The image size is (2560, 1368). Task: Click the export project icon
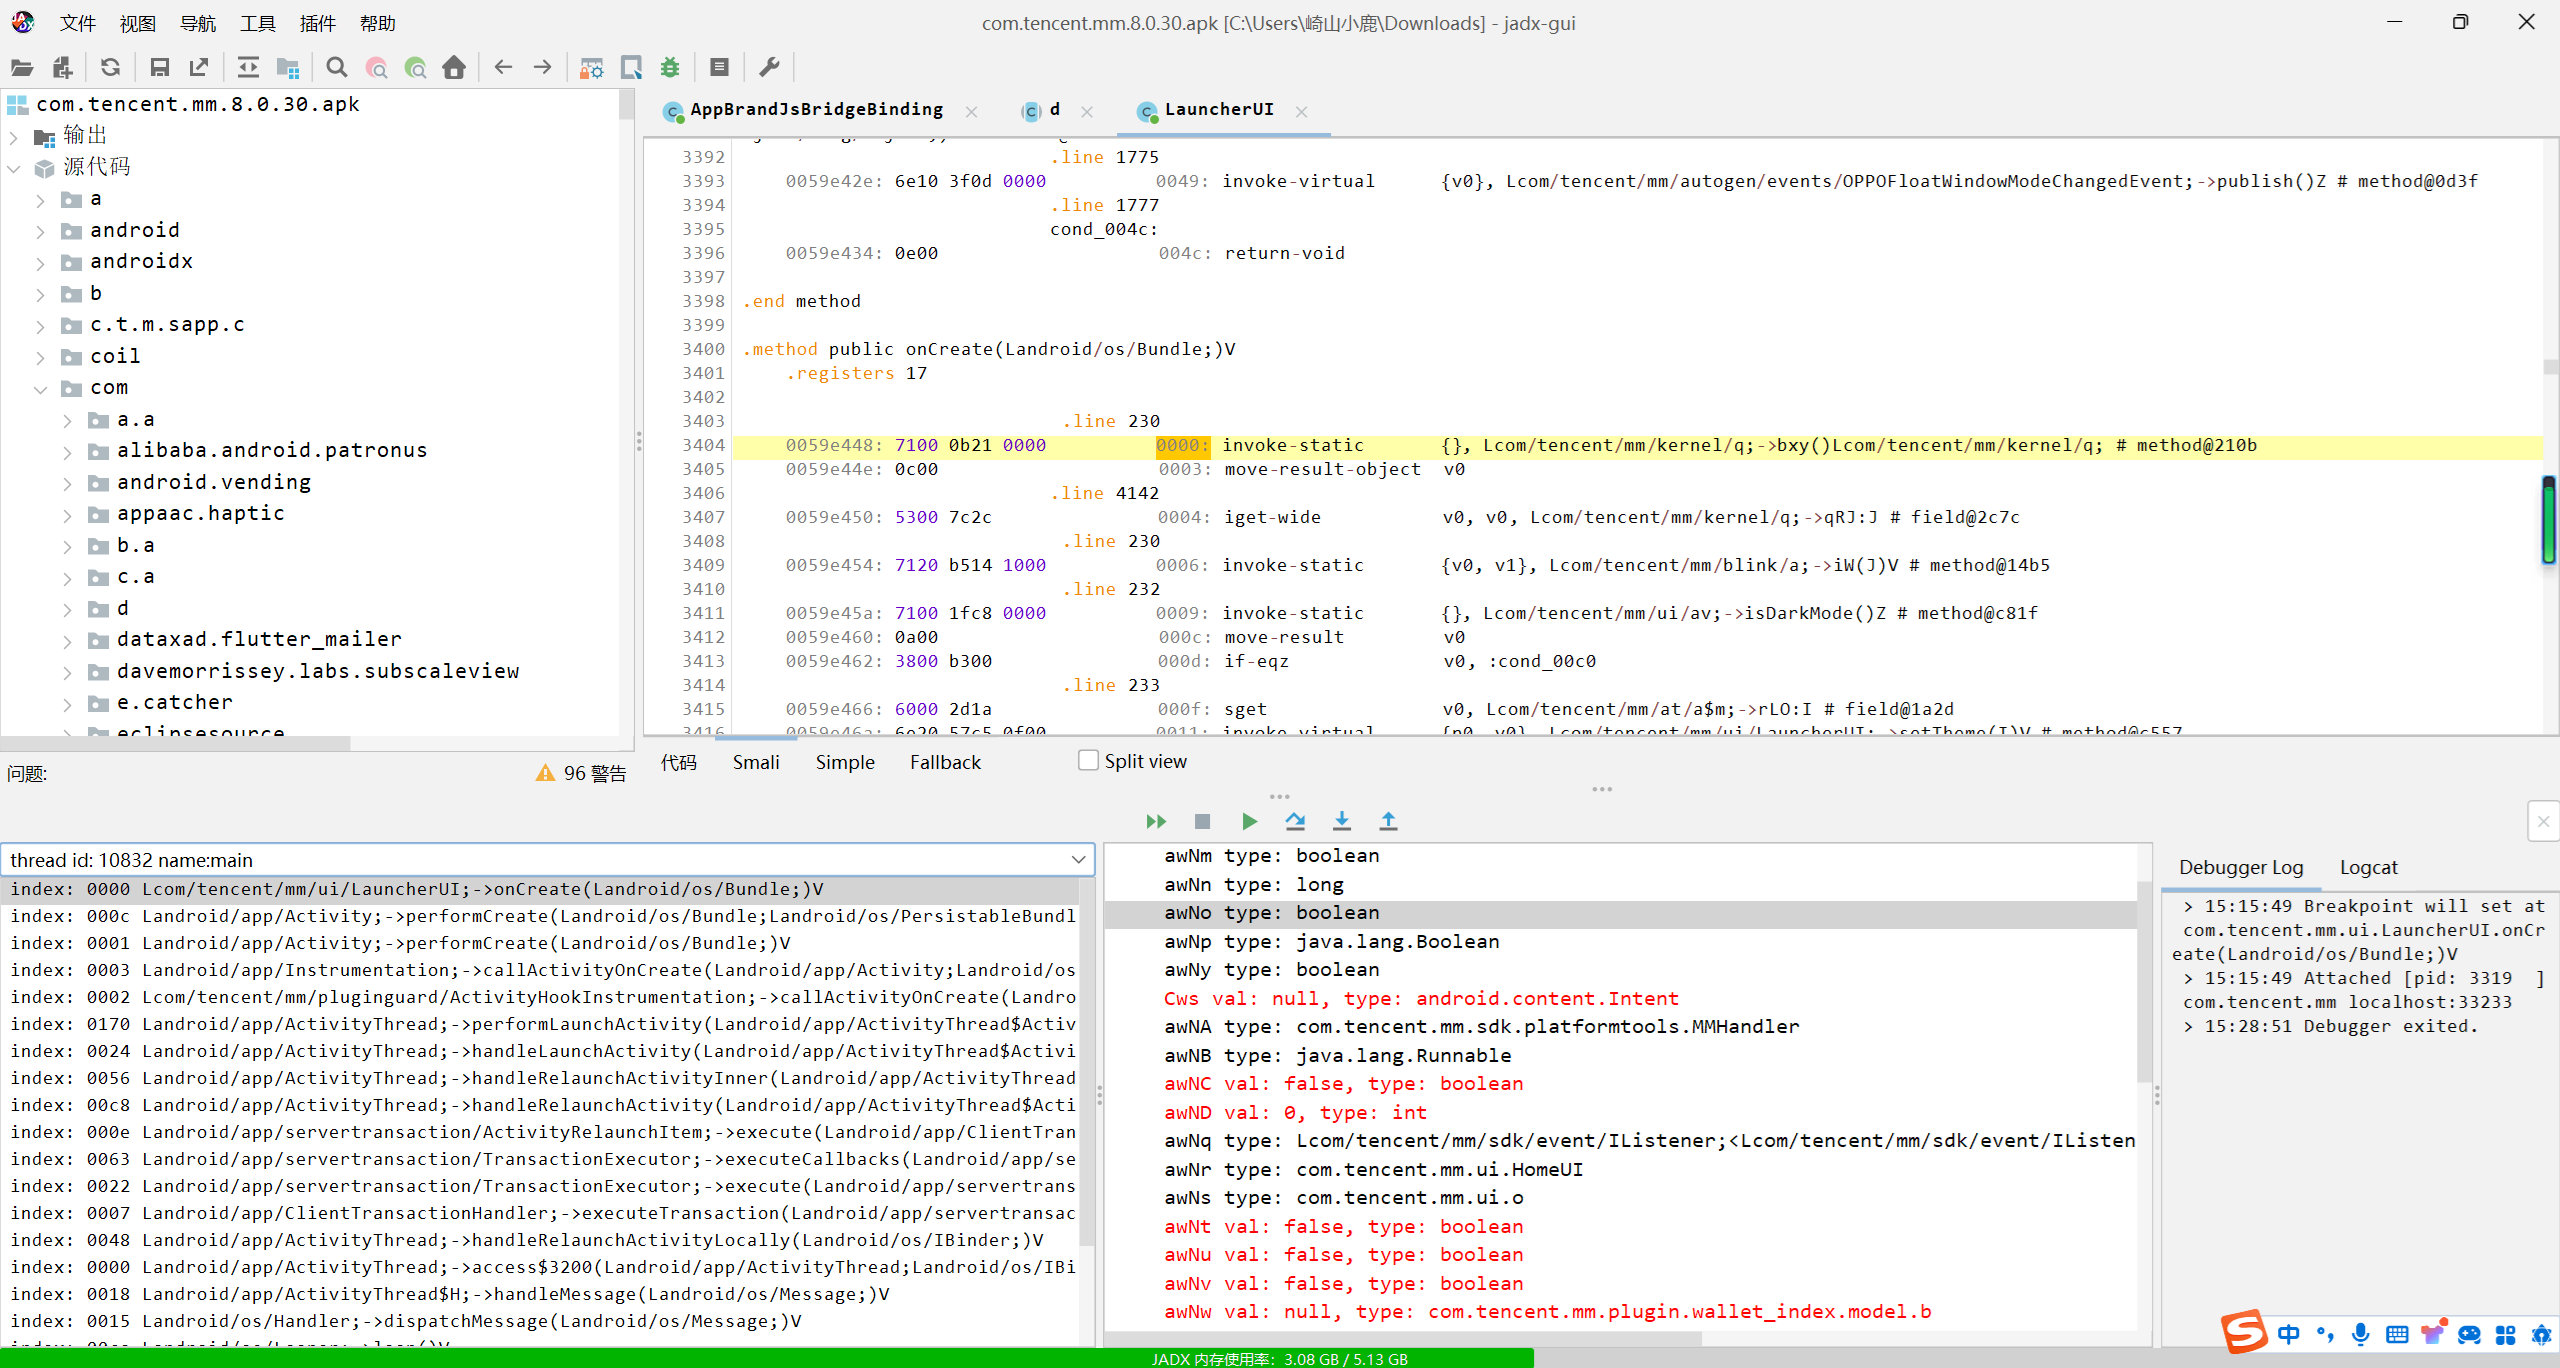tap(199, 67)
